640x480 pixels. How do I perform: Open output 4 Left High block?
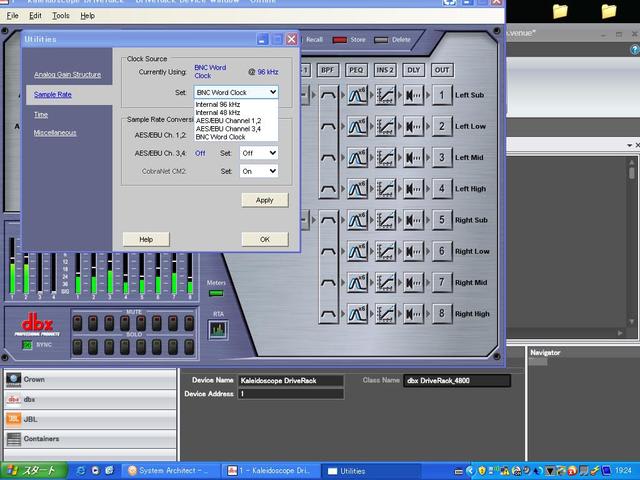[442, 189]
